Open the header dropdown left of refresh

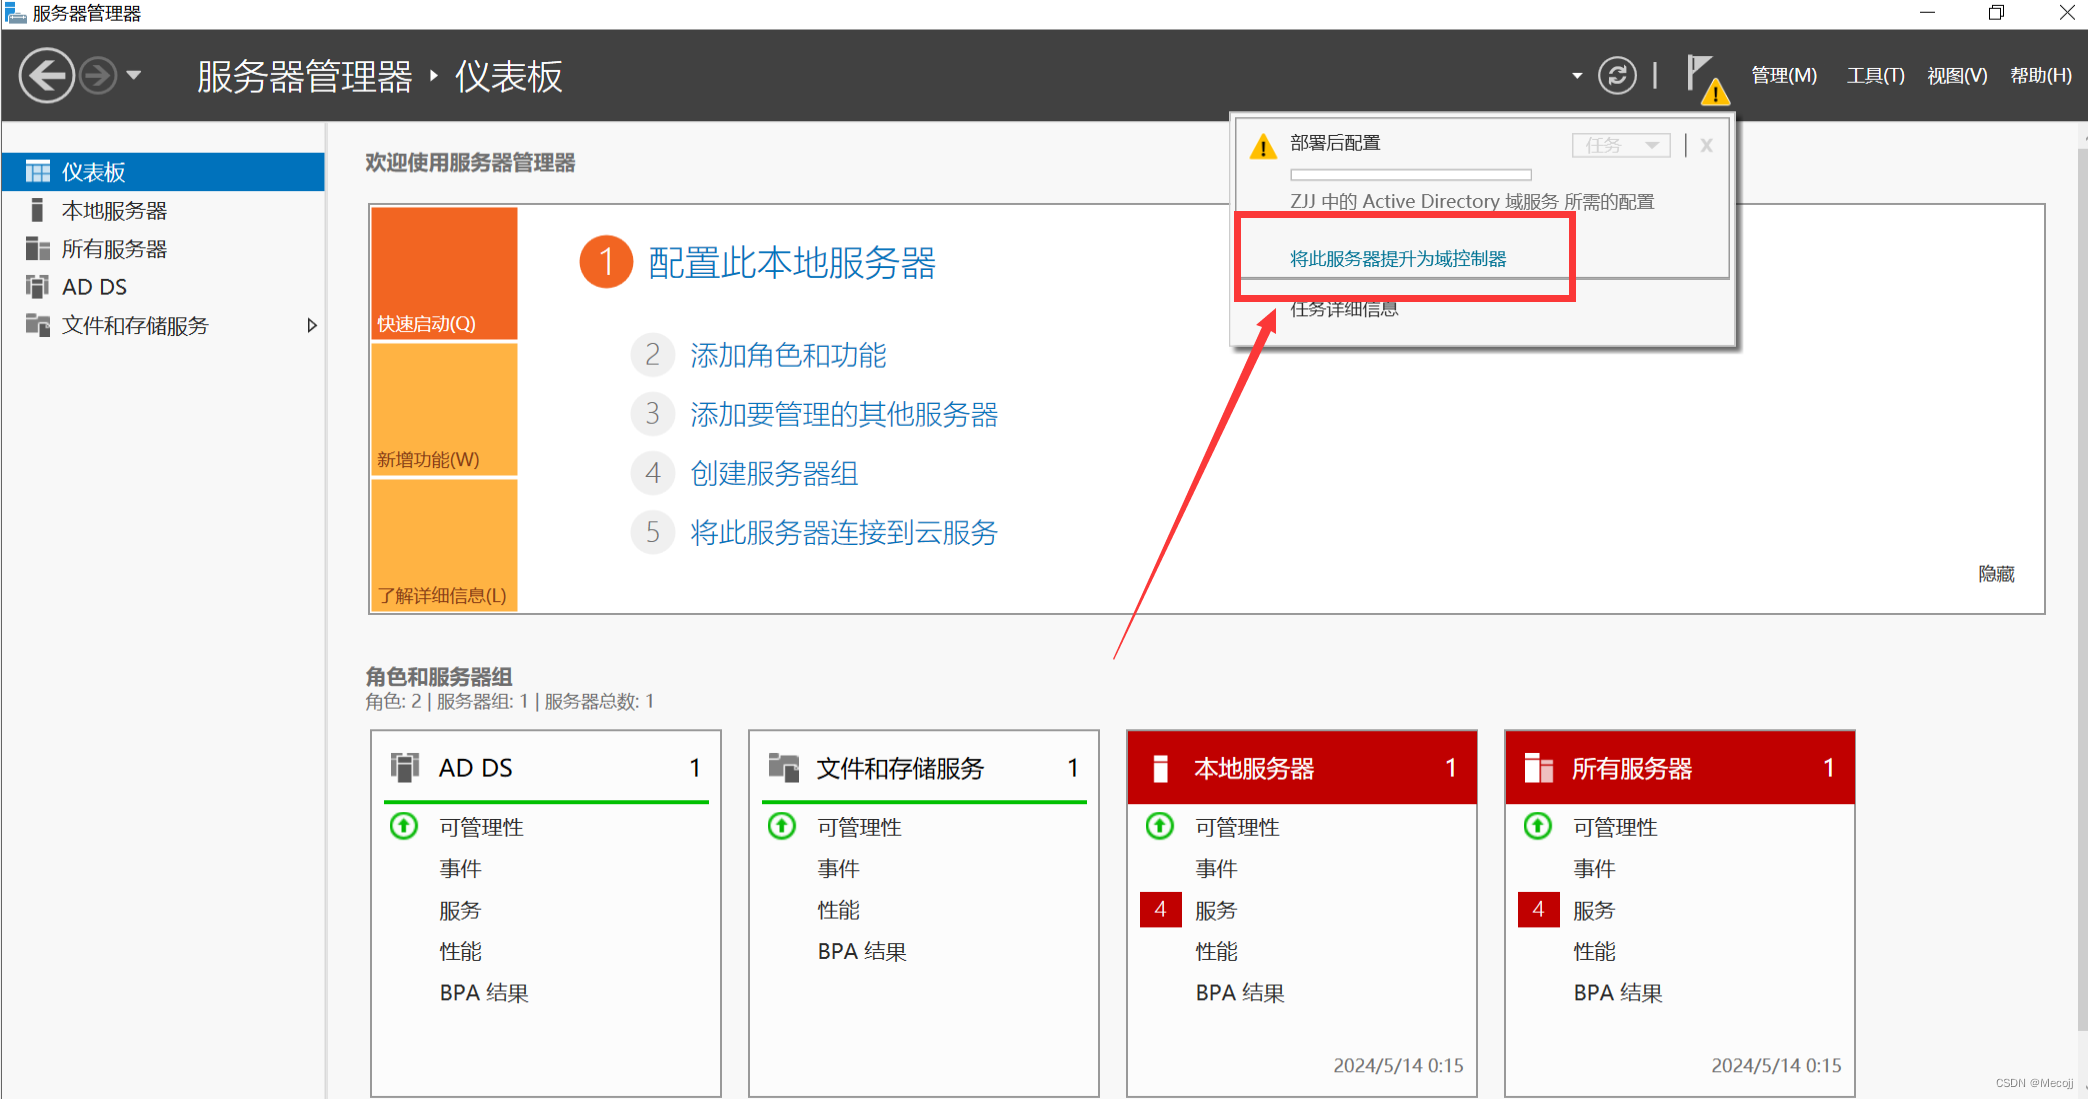(x=1577, y=76)
